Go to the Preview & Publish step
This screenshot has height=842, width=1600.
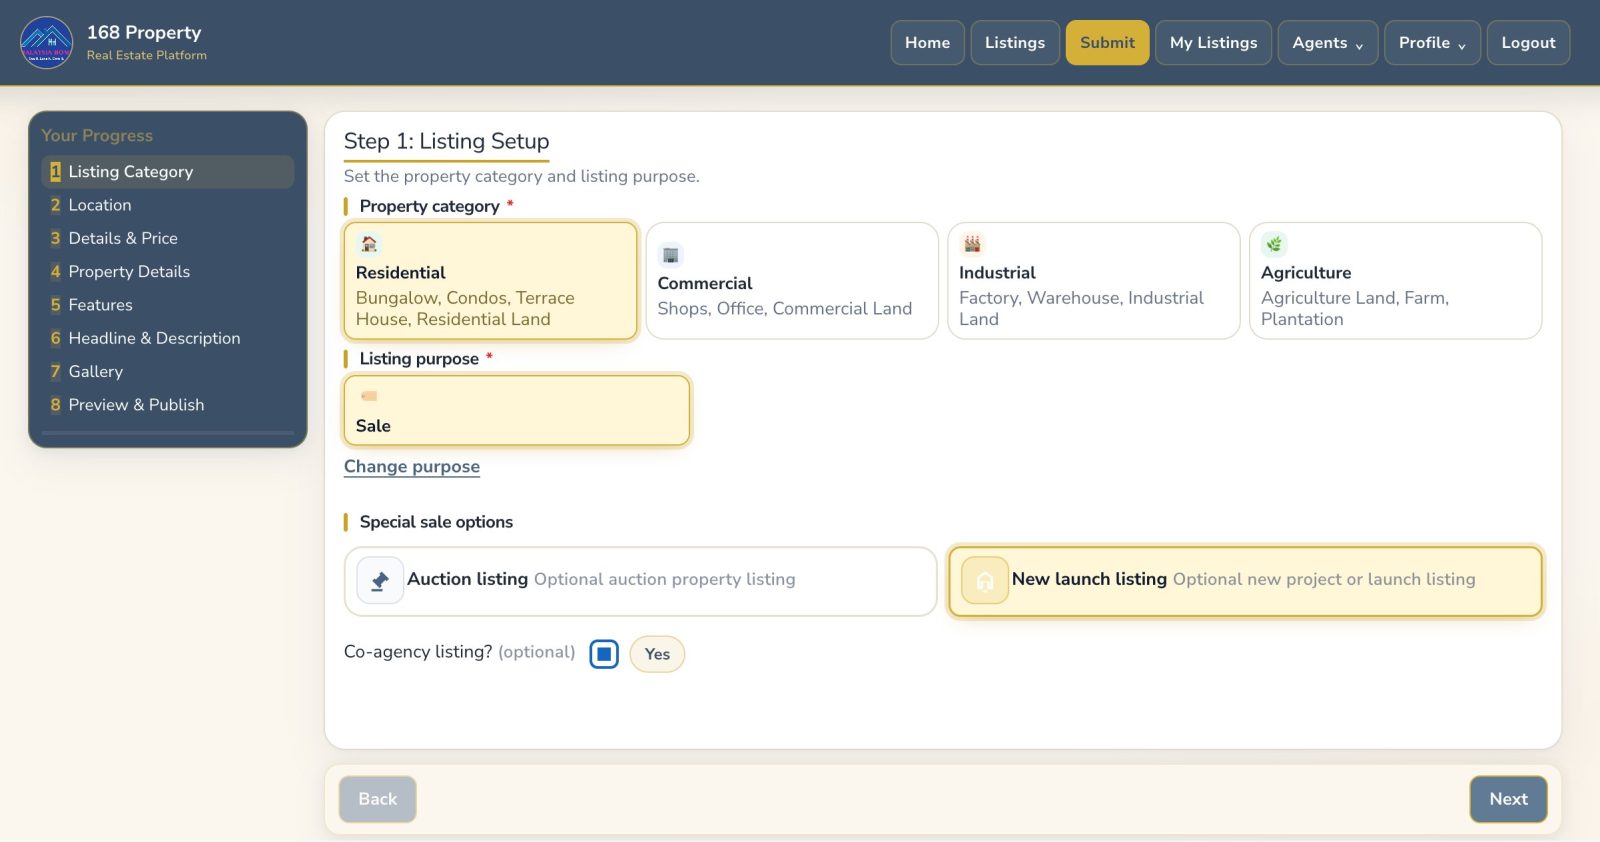click(168, 405)
